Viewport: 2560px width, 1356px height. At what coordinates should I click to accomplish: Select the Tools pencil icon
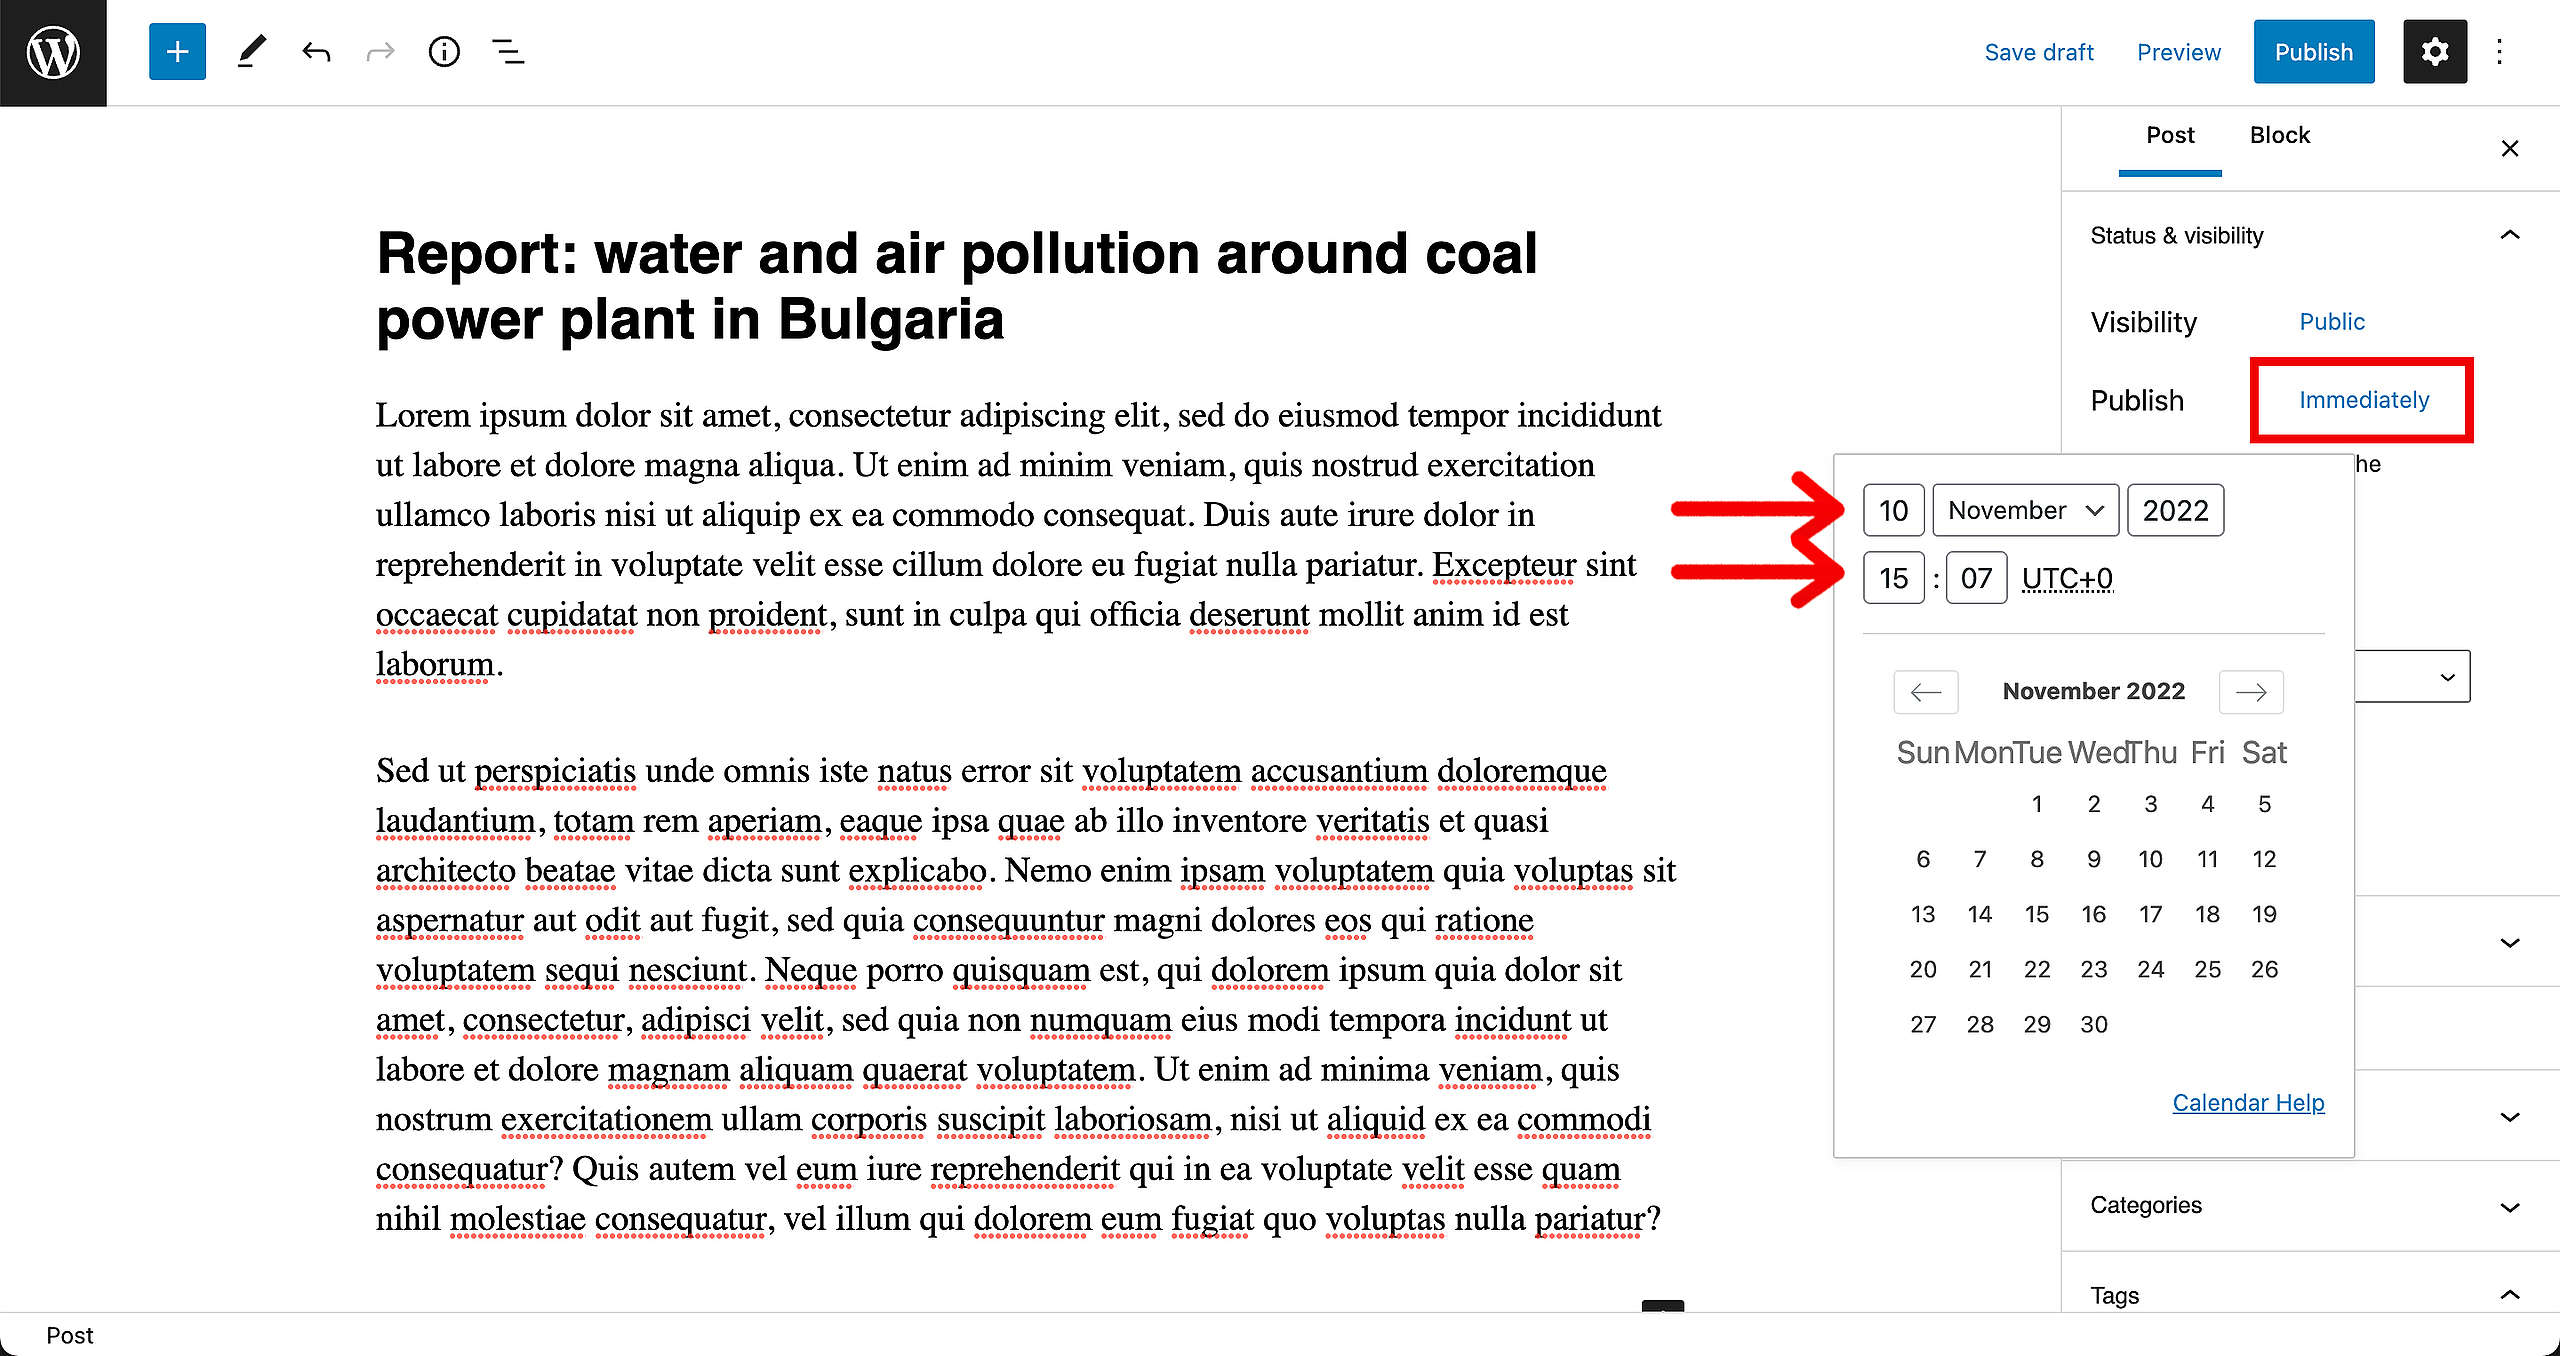point(251,52)
